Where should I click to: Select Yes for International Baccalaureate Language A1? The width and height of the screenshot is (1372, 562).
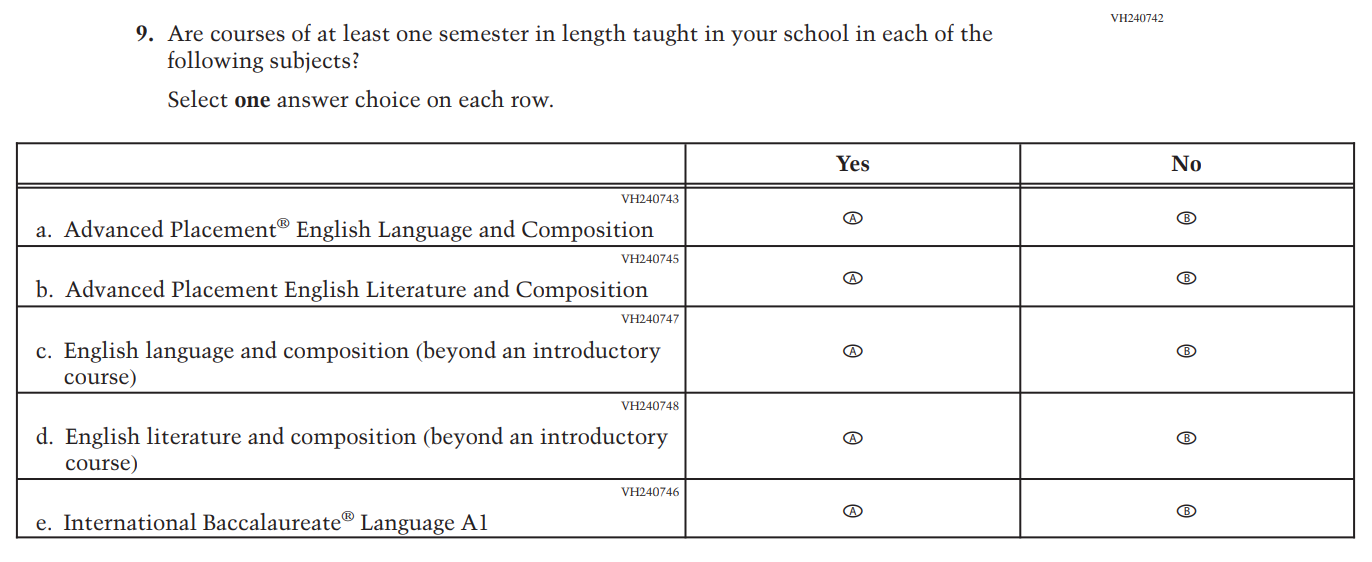point(852,511)
